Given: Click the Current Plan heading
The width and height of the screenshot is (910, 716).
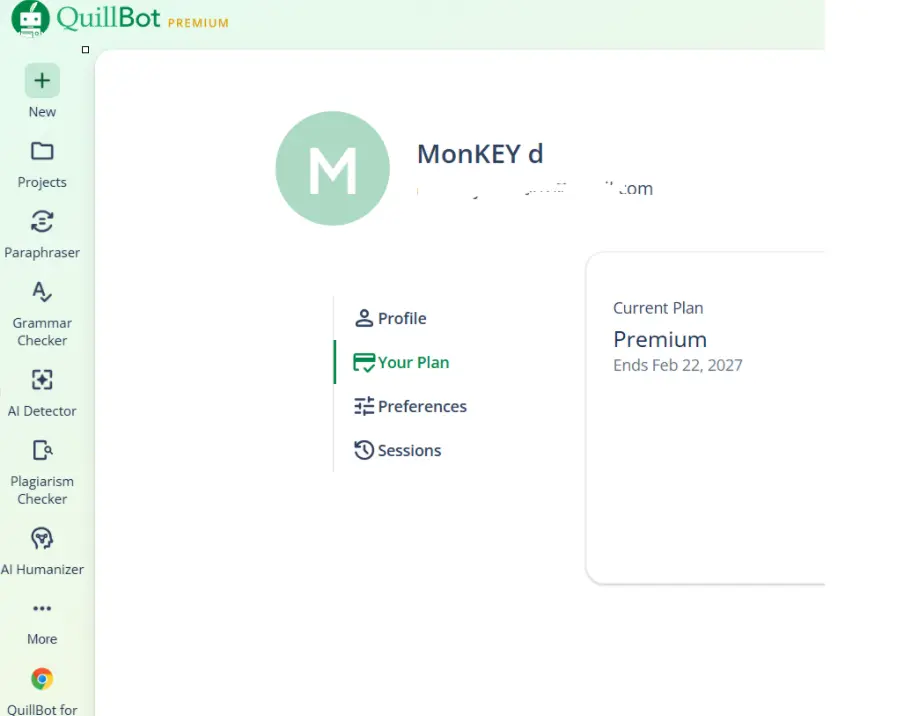Looking at the screenshot, I should coord(658,308).
